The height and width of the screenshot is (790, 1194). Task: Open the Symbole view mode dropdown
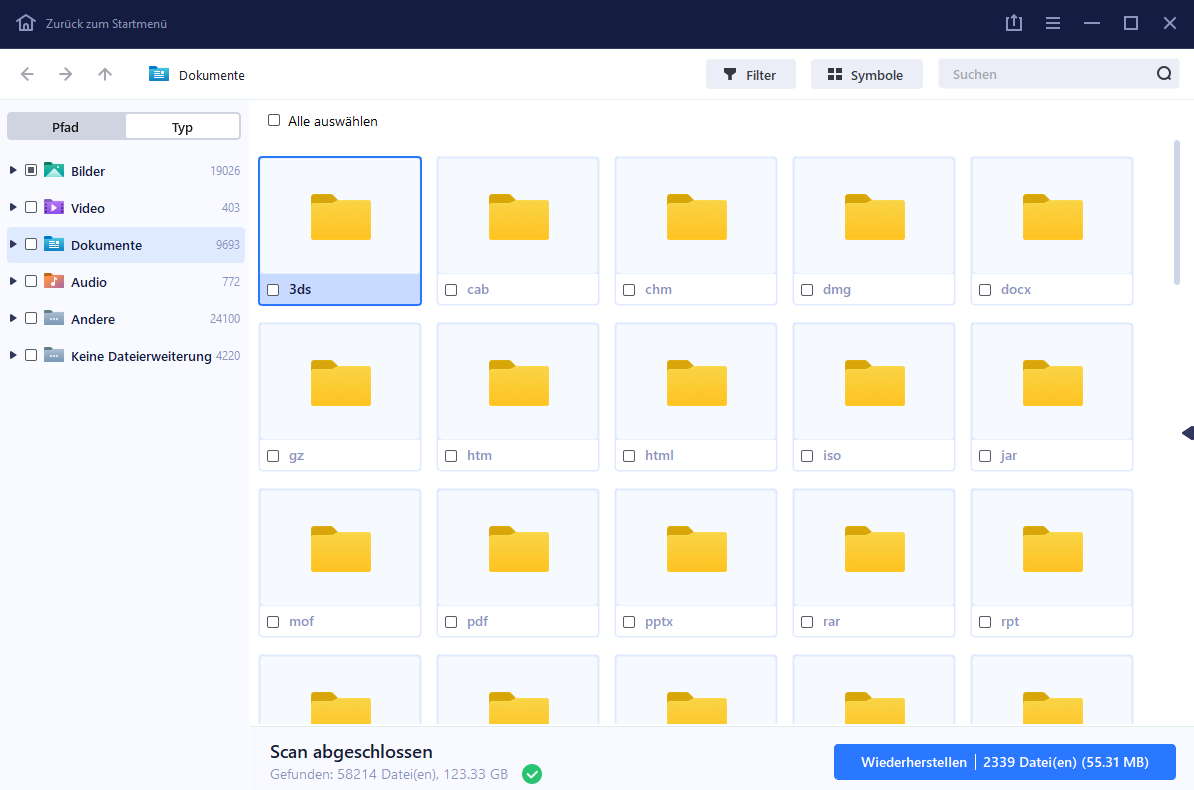tap(867, 74)
